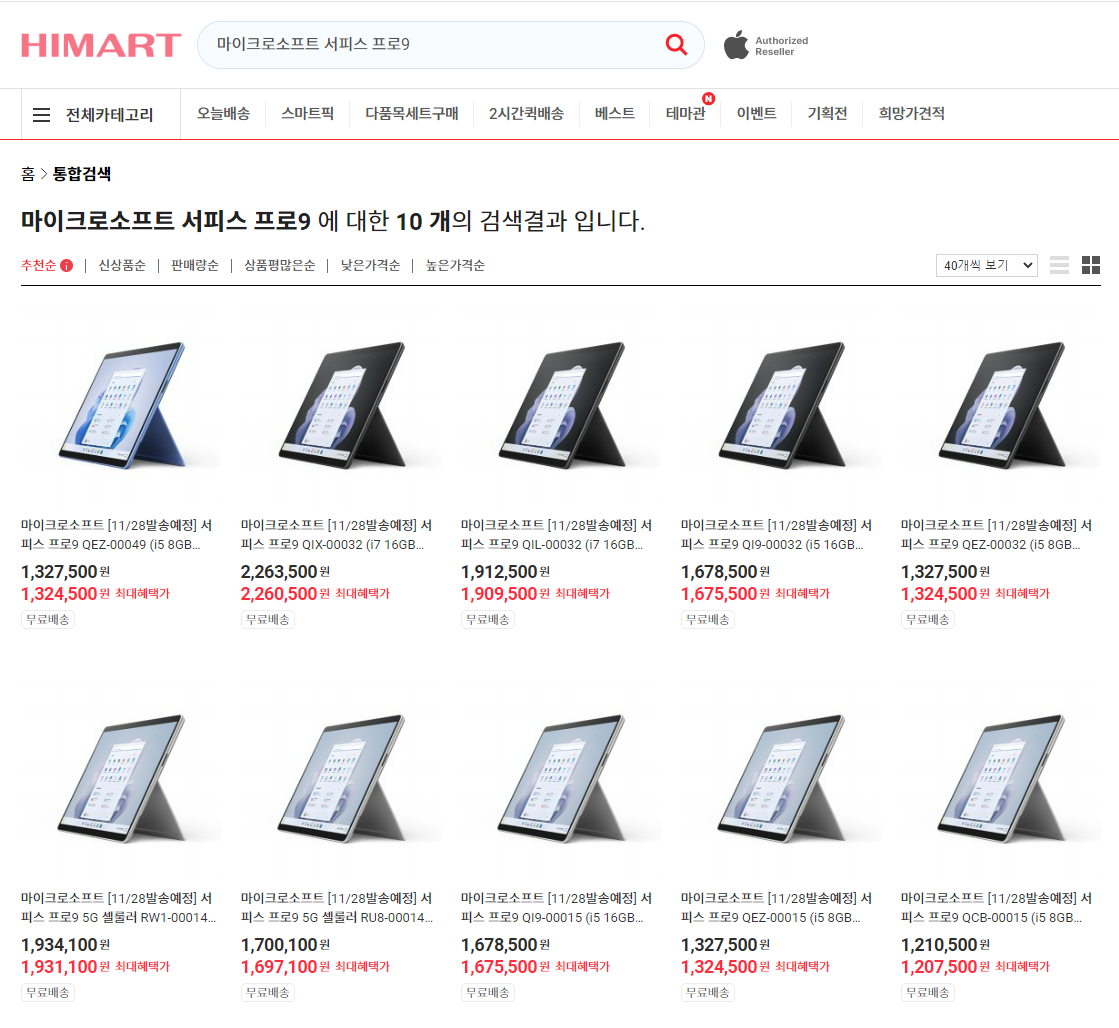Viewport: 1119px width, 1028px height.
Task: Open the blue Surface Pro9 QEZ-00049 thumbnail
Action: coord(121,405)
